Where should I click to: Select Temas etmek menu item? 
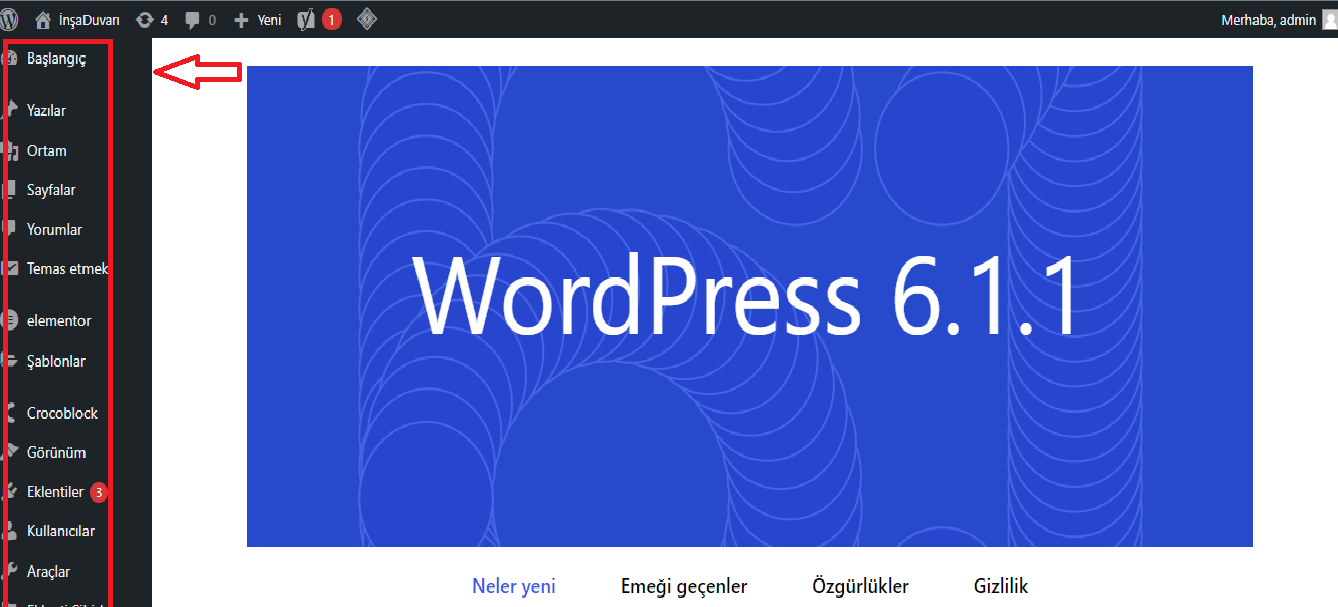click(x=68, y=269)
